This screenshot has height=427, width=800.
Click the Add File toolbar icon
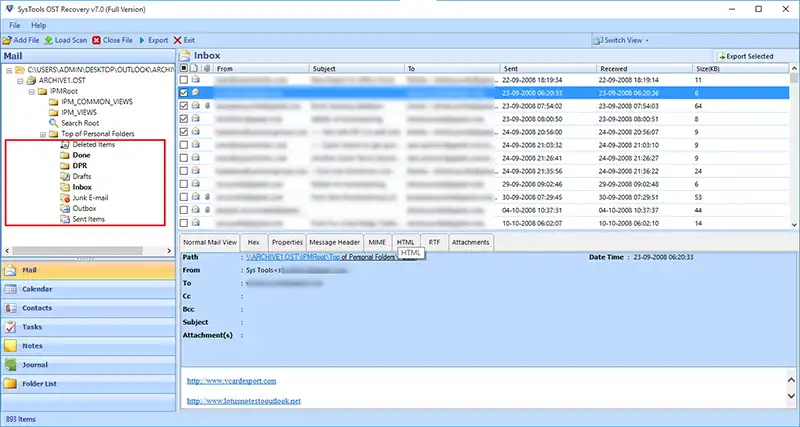tap(7, 40)
